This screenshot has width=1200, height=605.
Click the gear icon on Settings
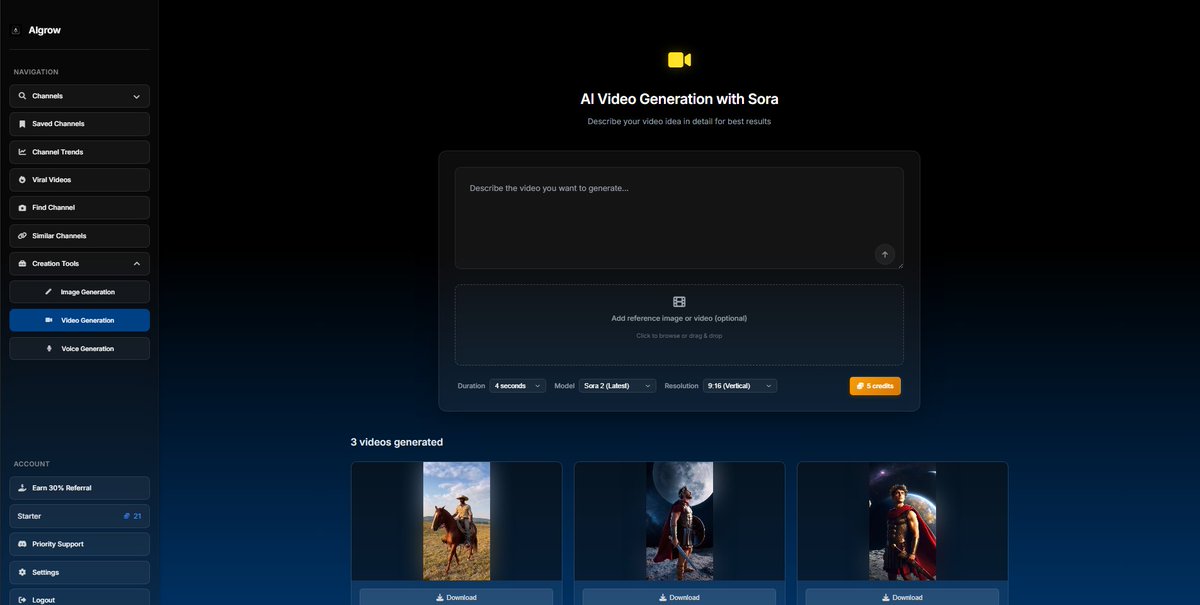(x=22, y=572)
